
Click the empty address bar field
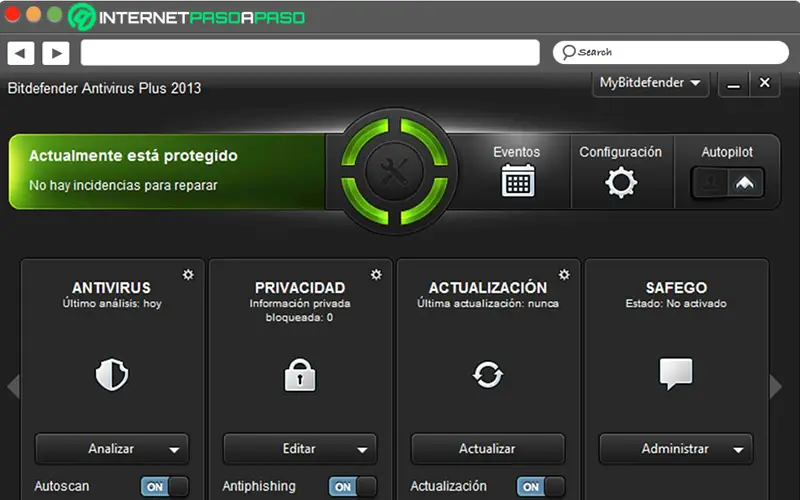[310, 53]
